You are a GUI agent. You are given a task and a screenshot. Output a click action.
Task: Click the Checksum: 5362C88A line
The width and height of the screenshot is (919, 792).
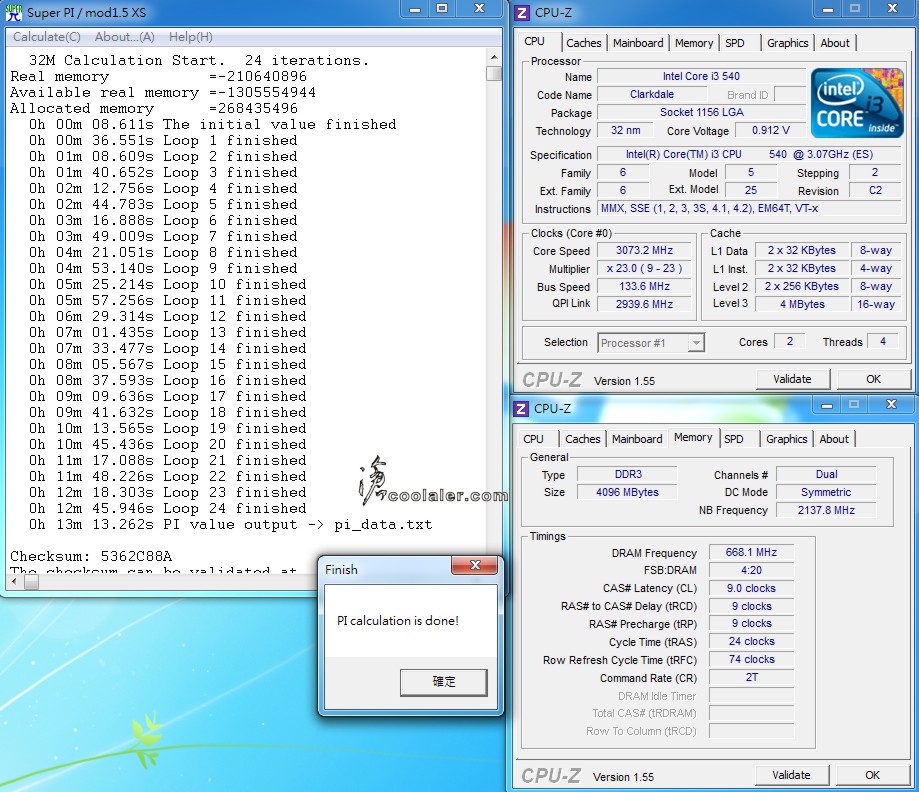coord(91,556)
